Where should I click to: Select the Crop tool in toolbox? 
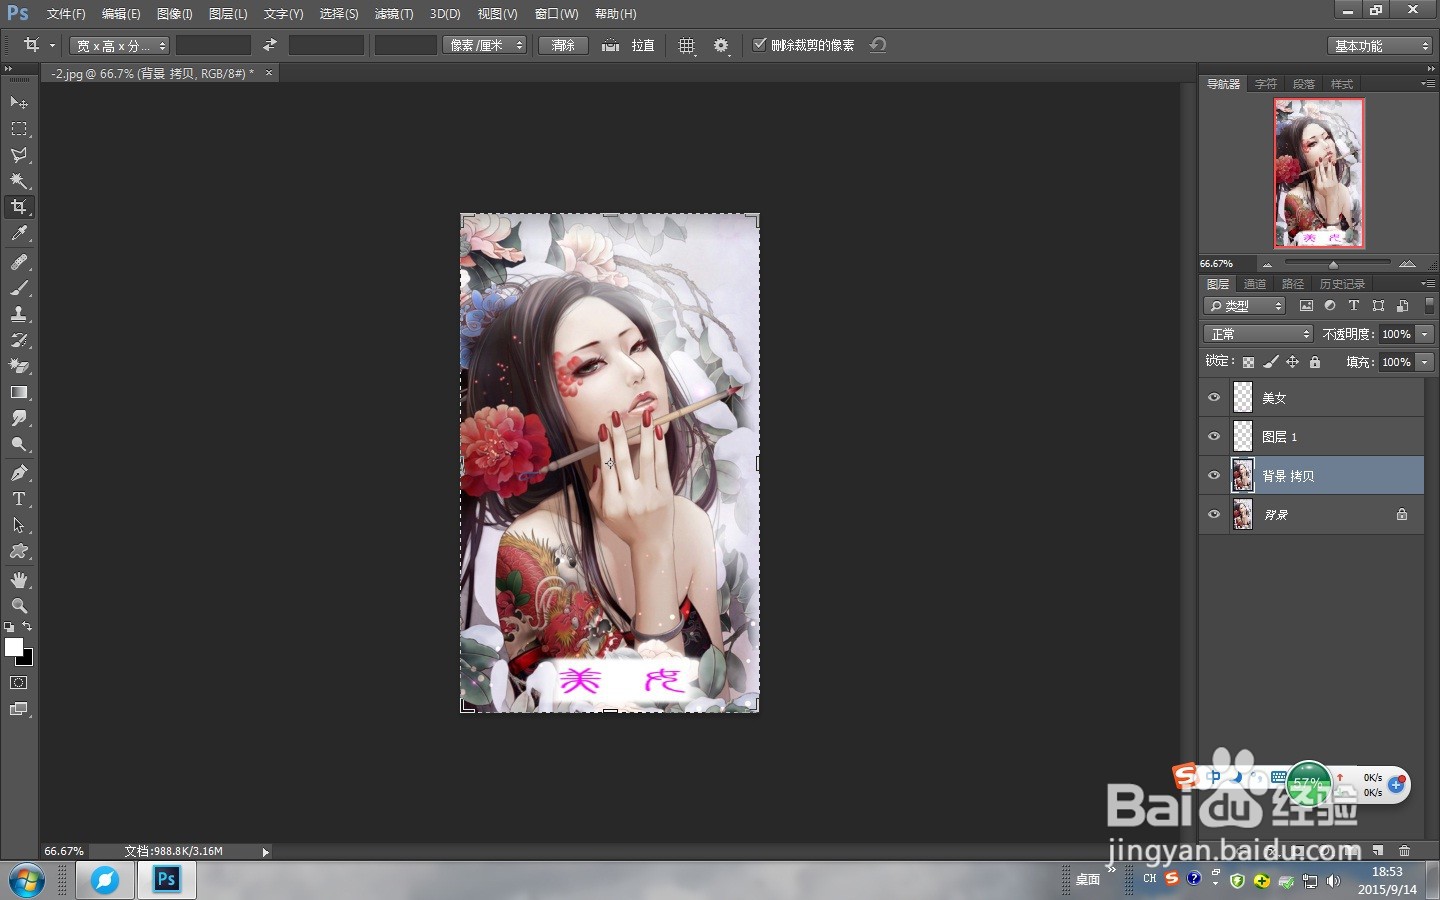coord(18,206)
